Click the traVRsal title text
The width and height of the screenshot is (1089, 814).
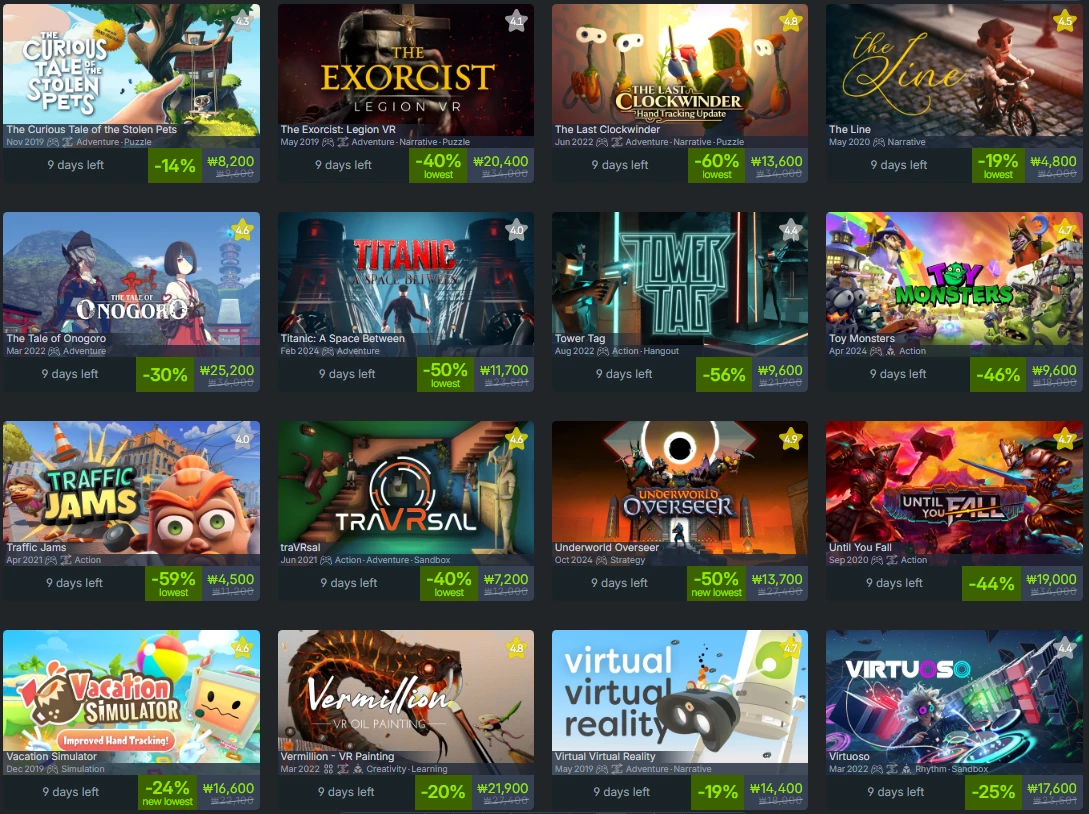tap(300, 547)
